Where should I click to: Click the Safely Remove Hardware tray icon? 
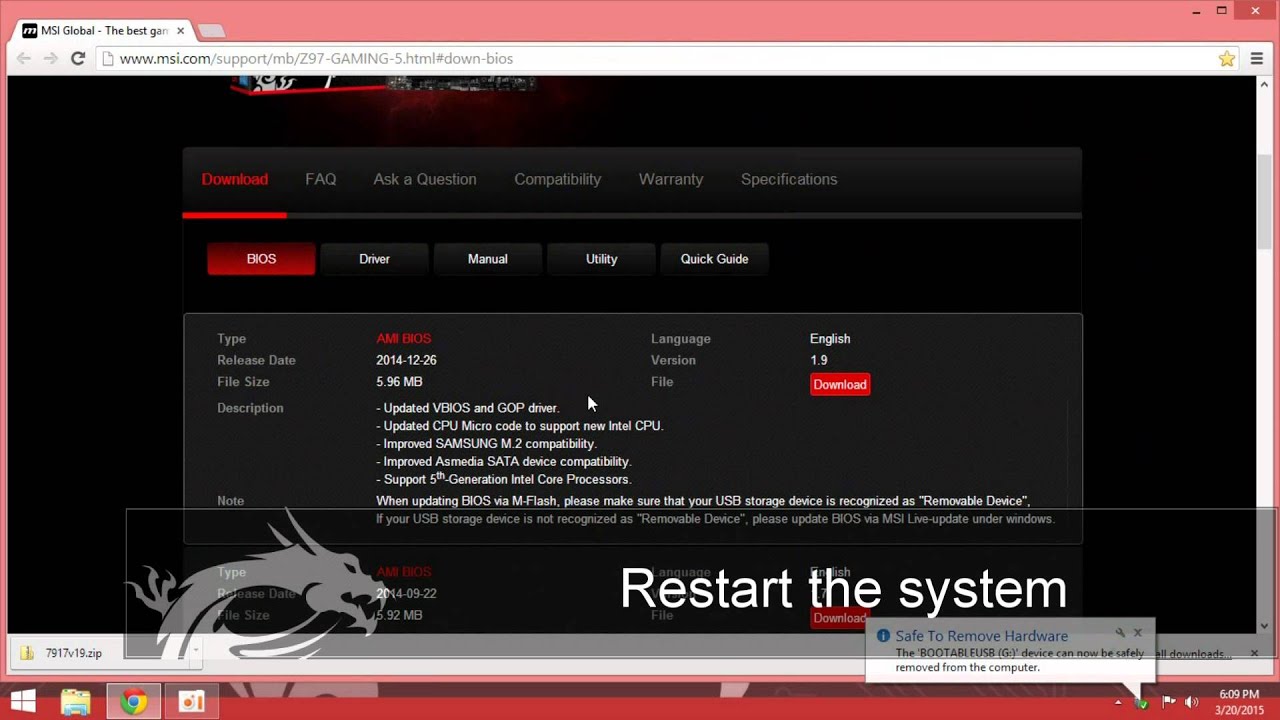click(x=1142, y=703)
